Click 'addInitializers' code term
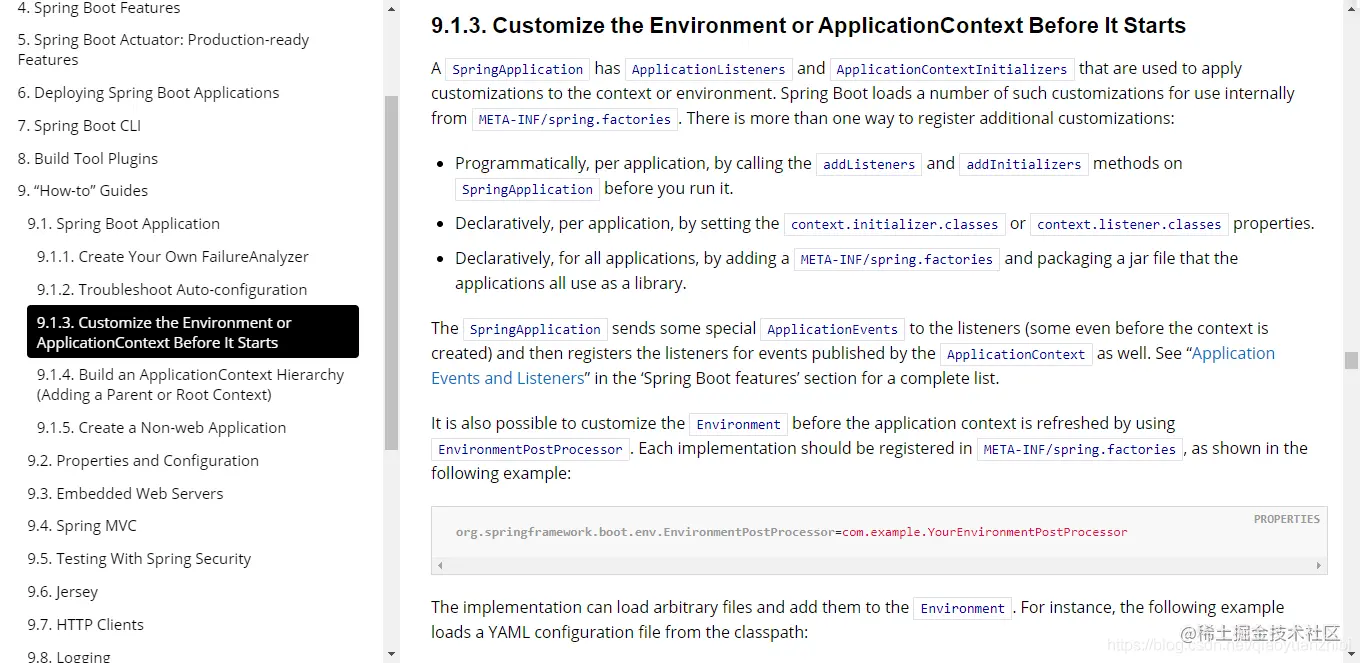The height and width of the screenshot is (663, 1360). (x=1024, y=165)
